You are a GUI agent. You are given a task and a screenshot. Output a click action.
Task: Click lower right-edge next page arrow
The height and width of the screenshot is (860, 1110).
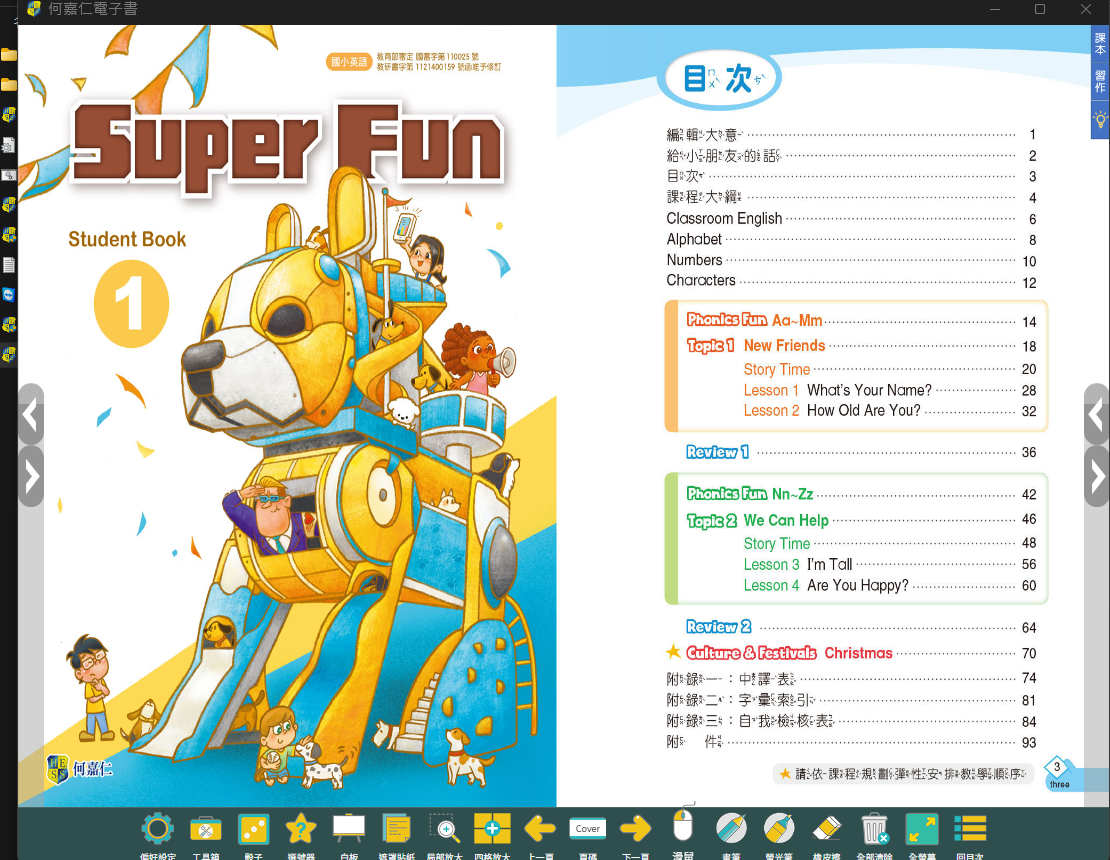pyautogui.click(x=1097, y=476)
